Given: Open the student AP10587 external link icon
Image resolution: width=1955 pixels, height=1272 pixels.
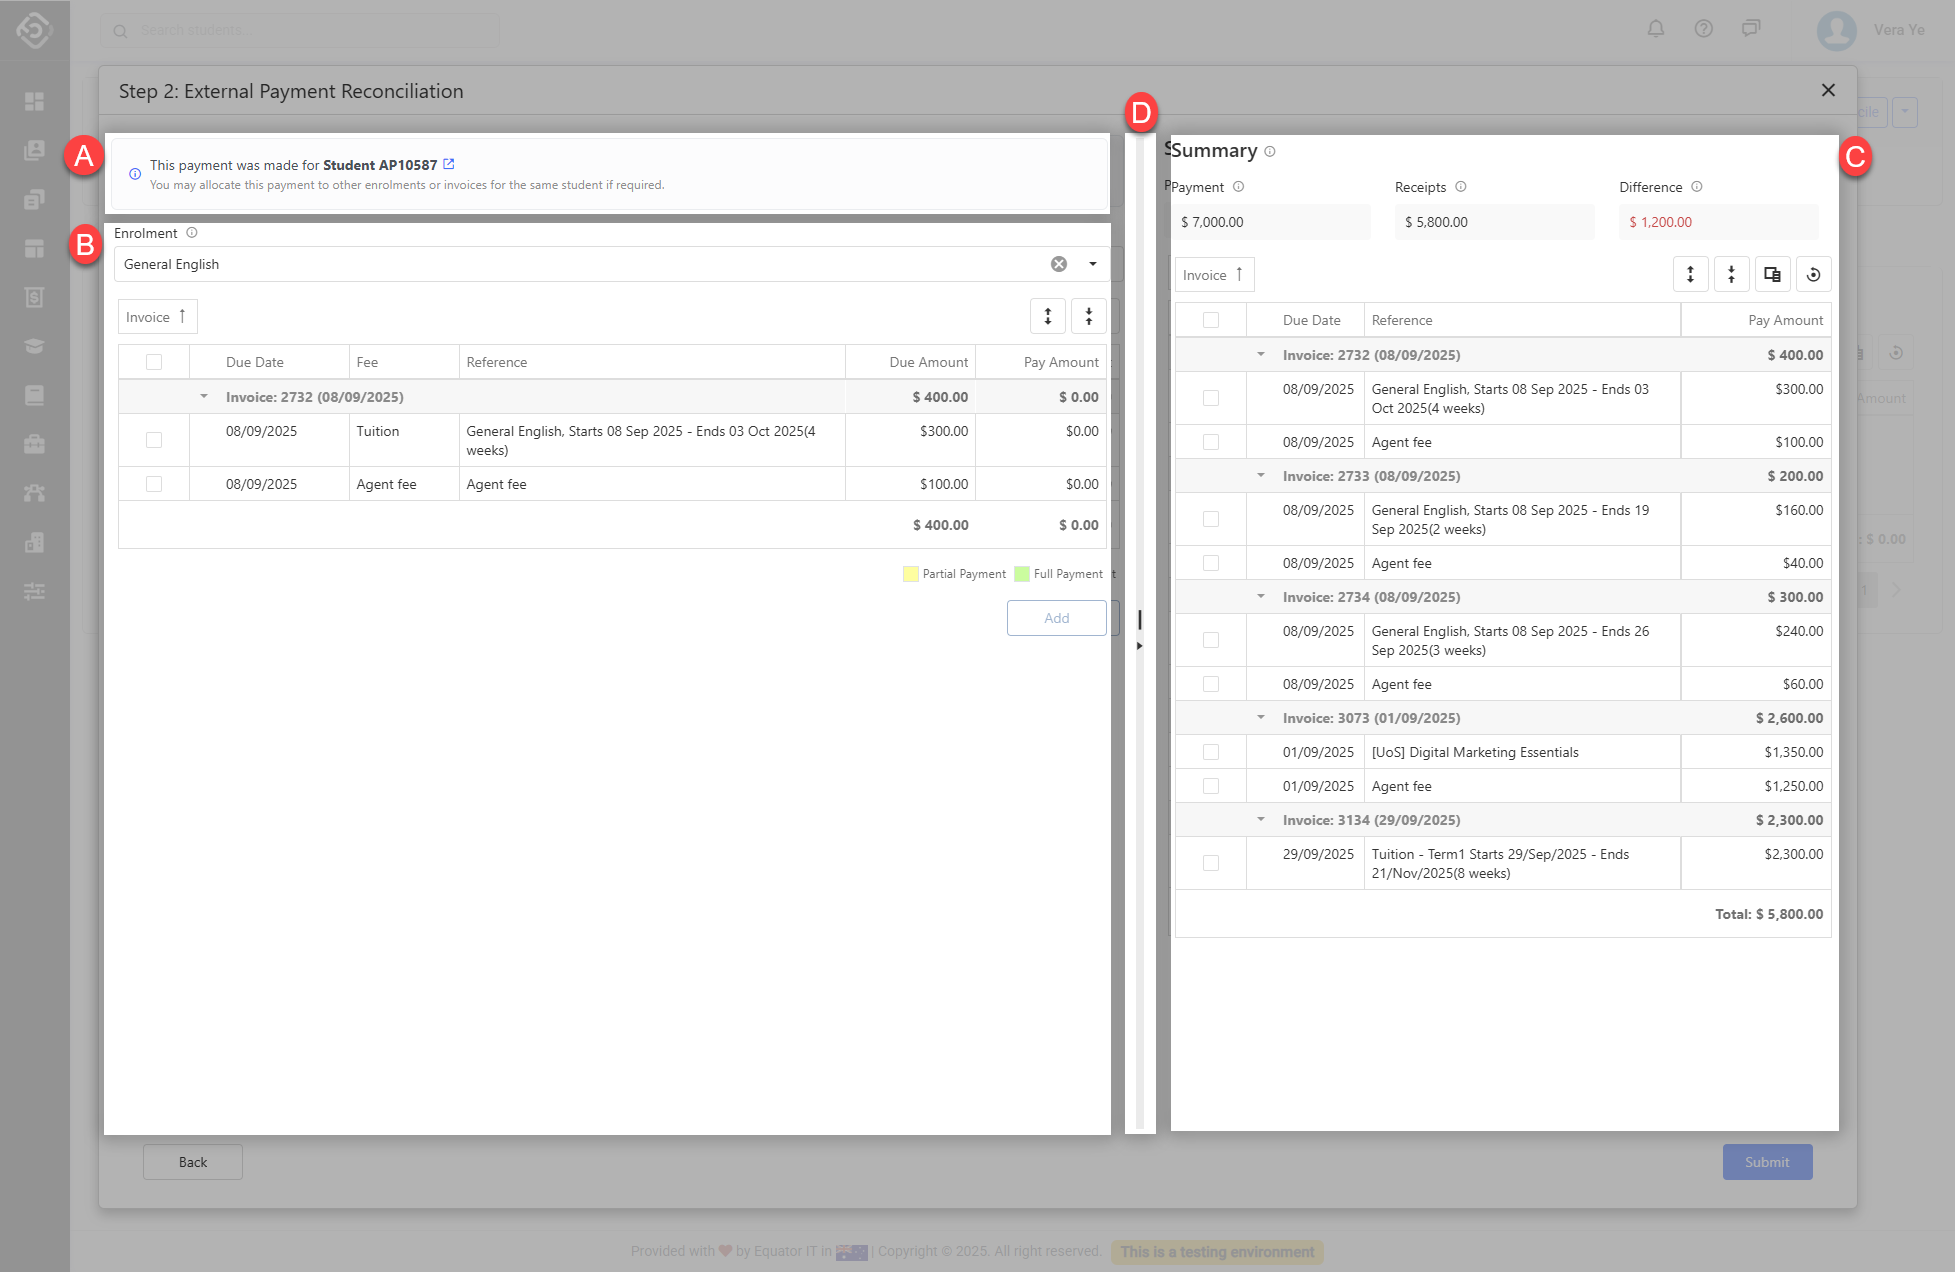Looking at the screenshot, I should 449,164.
